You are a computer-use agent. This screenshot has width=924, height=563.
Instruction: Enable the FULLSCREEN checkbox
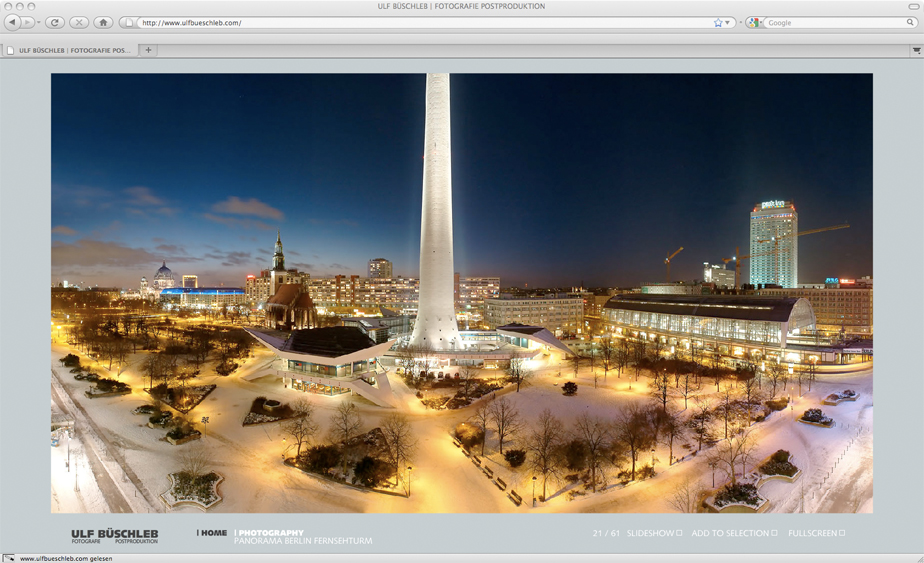coord(842,533)
